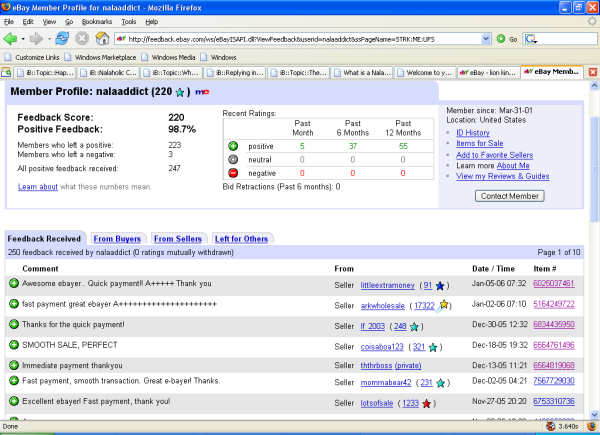Open the Go menu

(69, 22)
